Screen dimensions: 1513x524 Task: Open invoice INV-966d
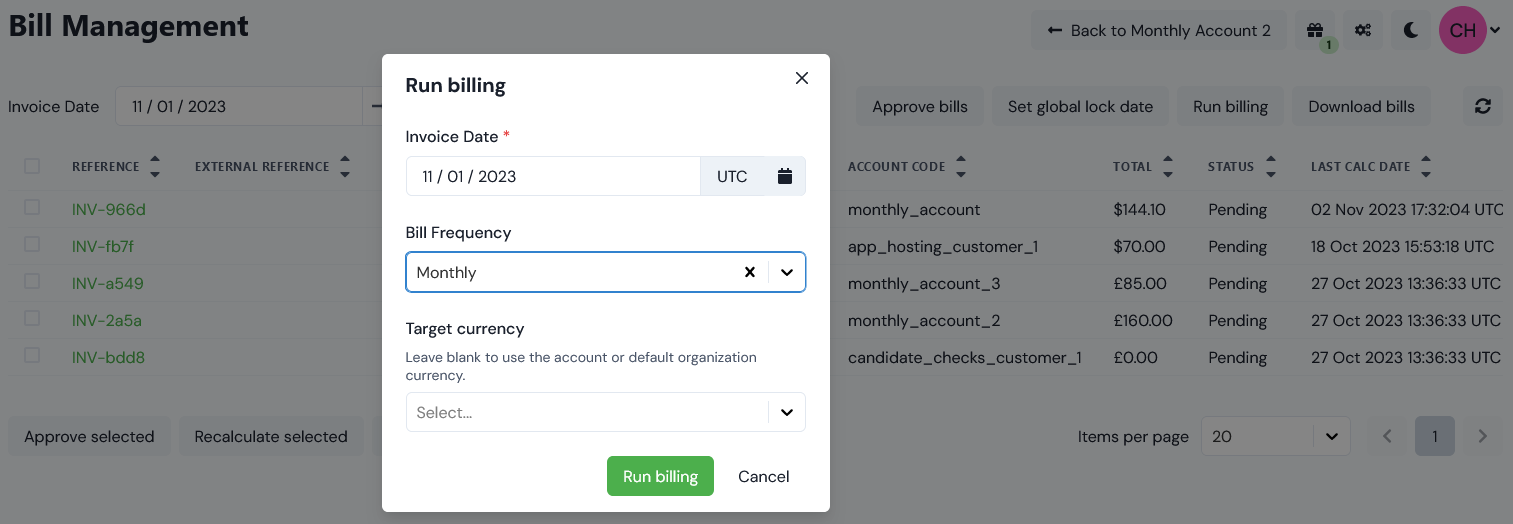pos(109,210)
